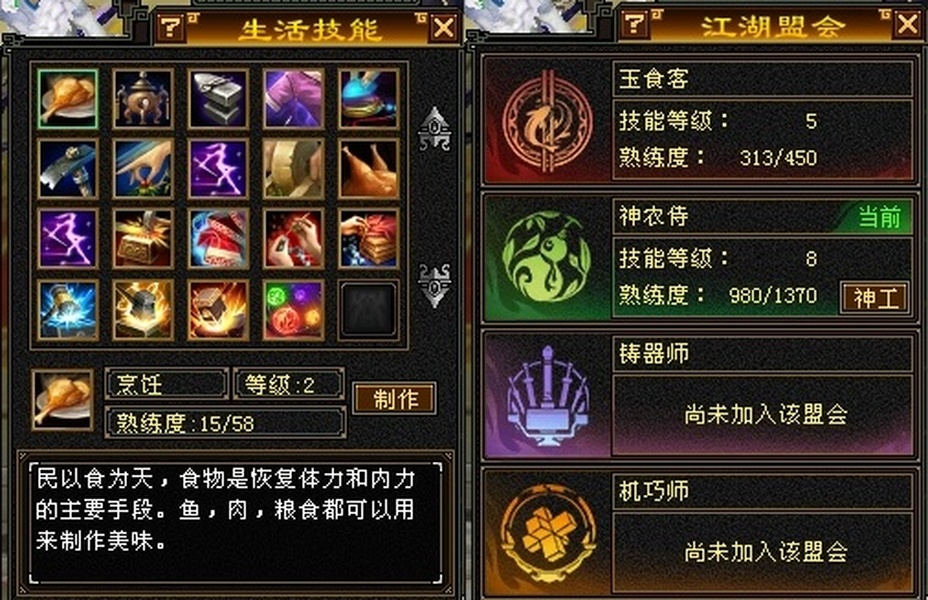This screenshot has width=928, height=600.
Task: Open help for 生活技能 panel
Action: click(172, 27)
